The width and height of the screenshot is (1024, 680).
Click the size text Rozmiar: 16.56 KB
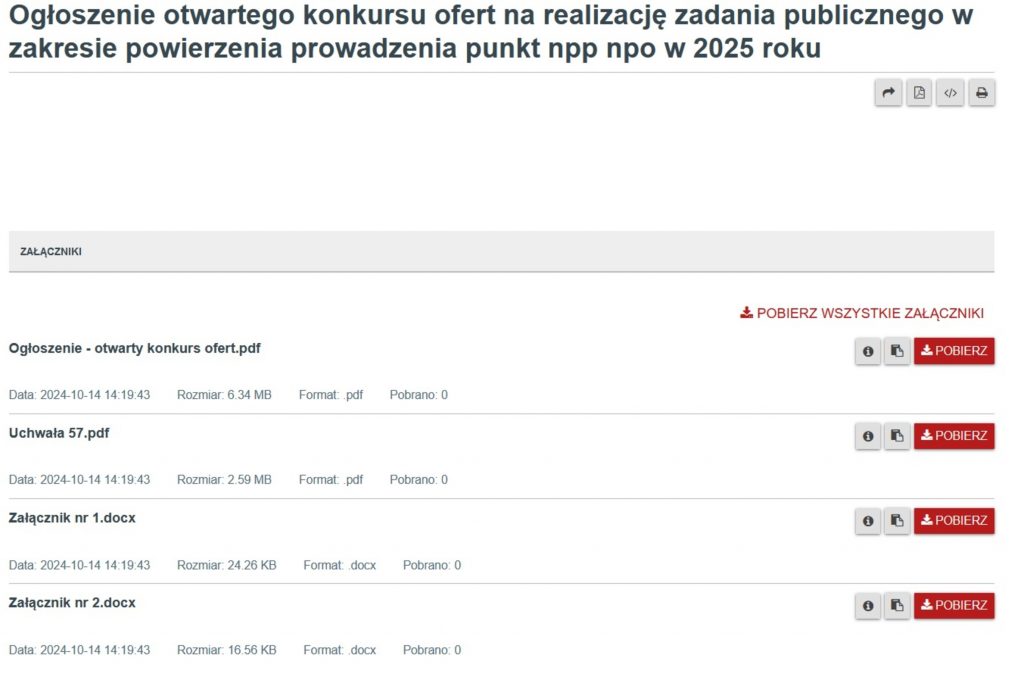tap(227, 651)
